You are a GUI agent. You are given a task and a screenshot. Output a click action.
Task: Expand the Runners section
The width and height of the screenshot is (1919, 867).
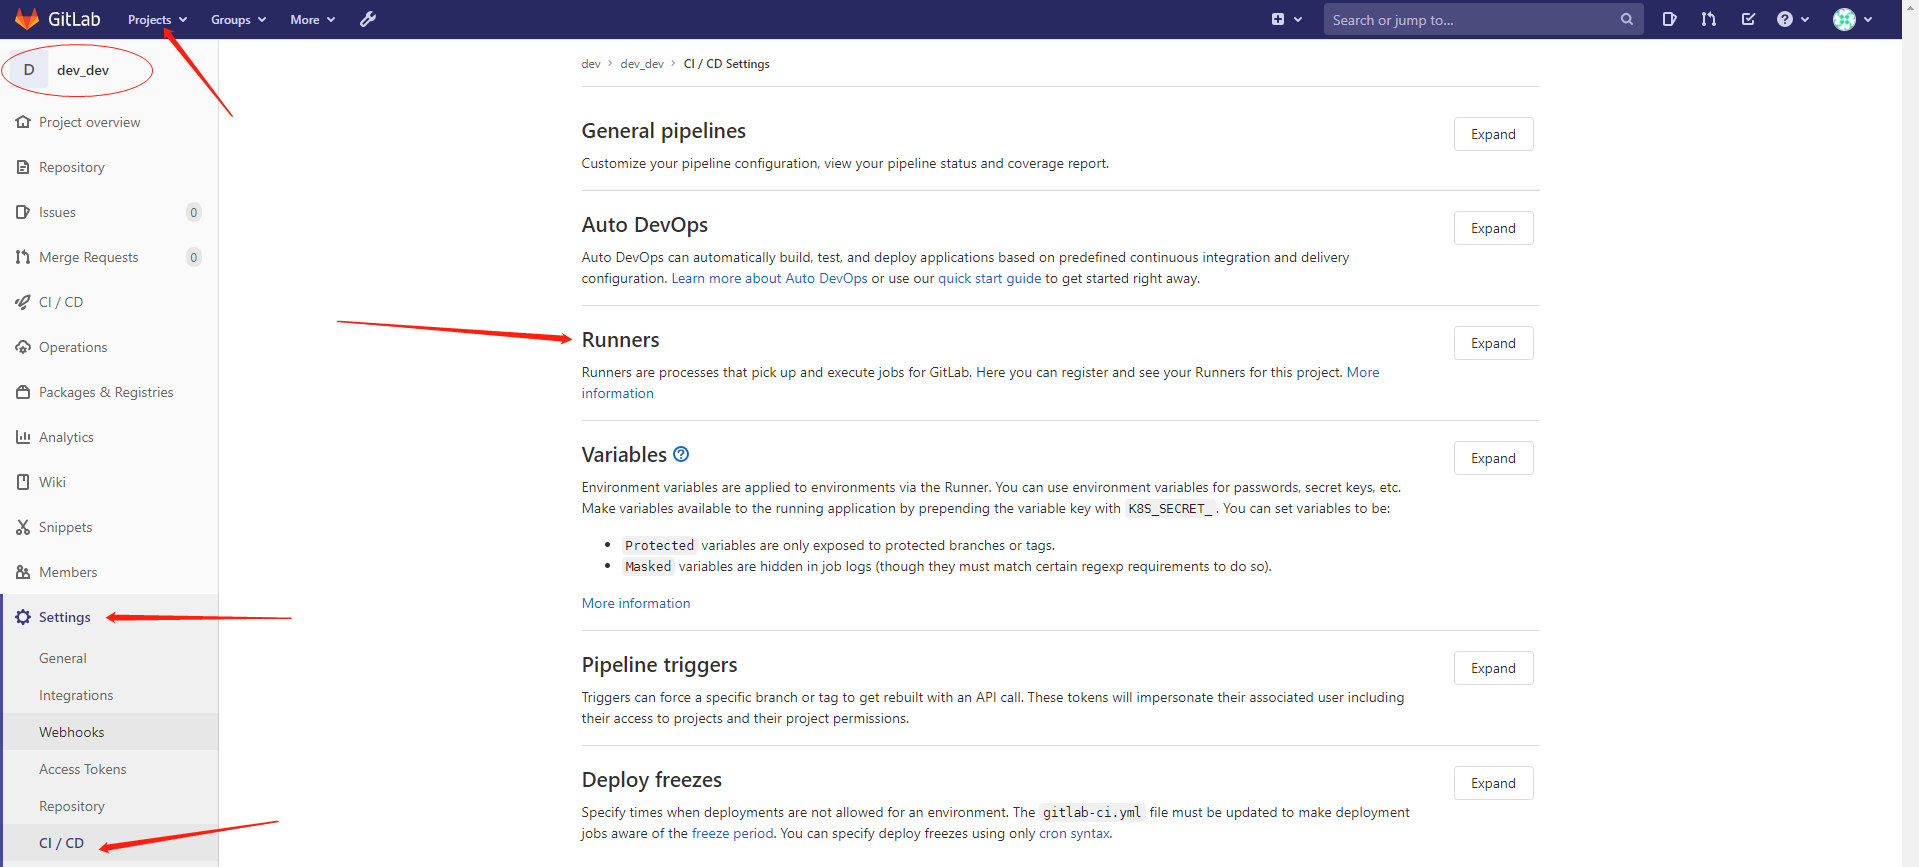point(1493,343)
